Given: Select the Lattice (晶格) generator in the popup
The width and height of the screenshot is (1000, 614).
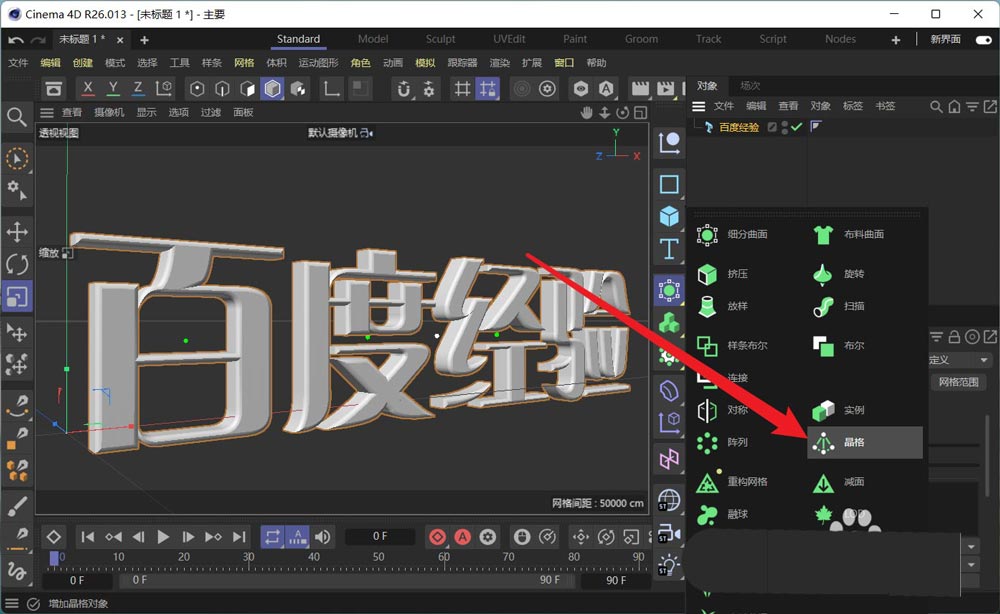Looking at the screenshot, I should point(865,442).
